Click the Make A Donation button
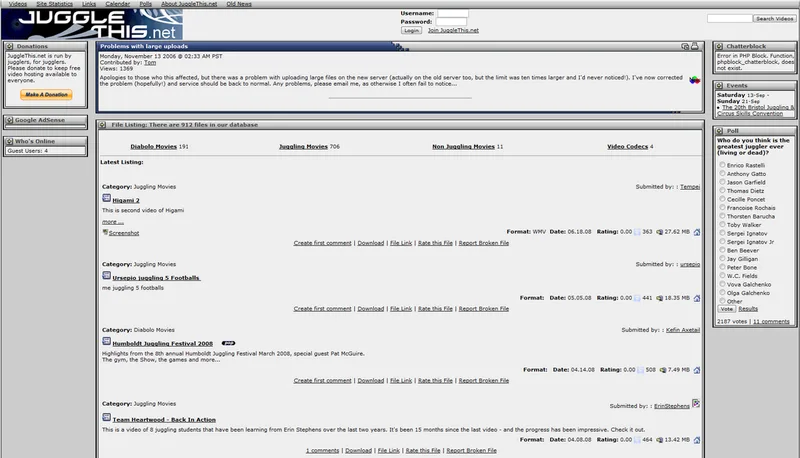800x458 pixels. point(46,94)
